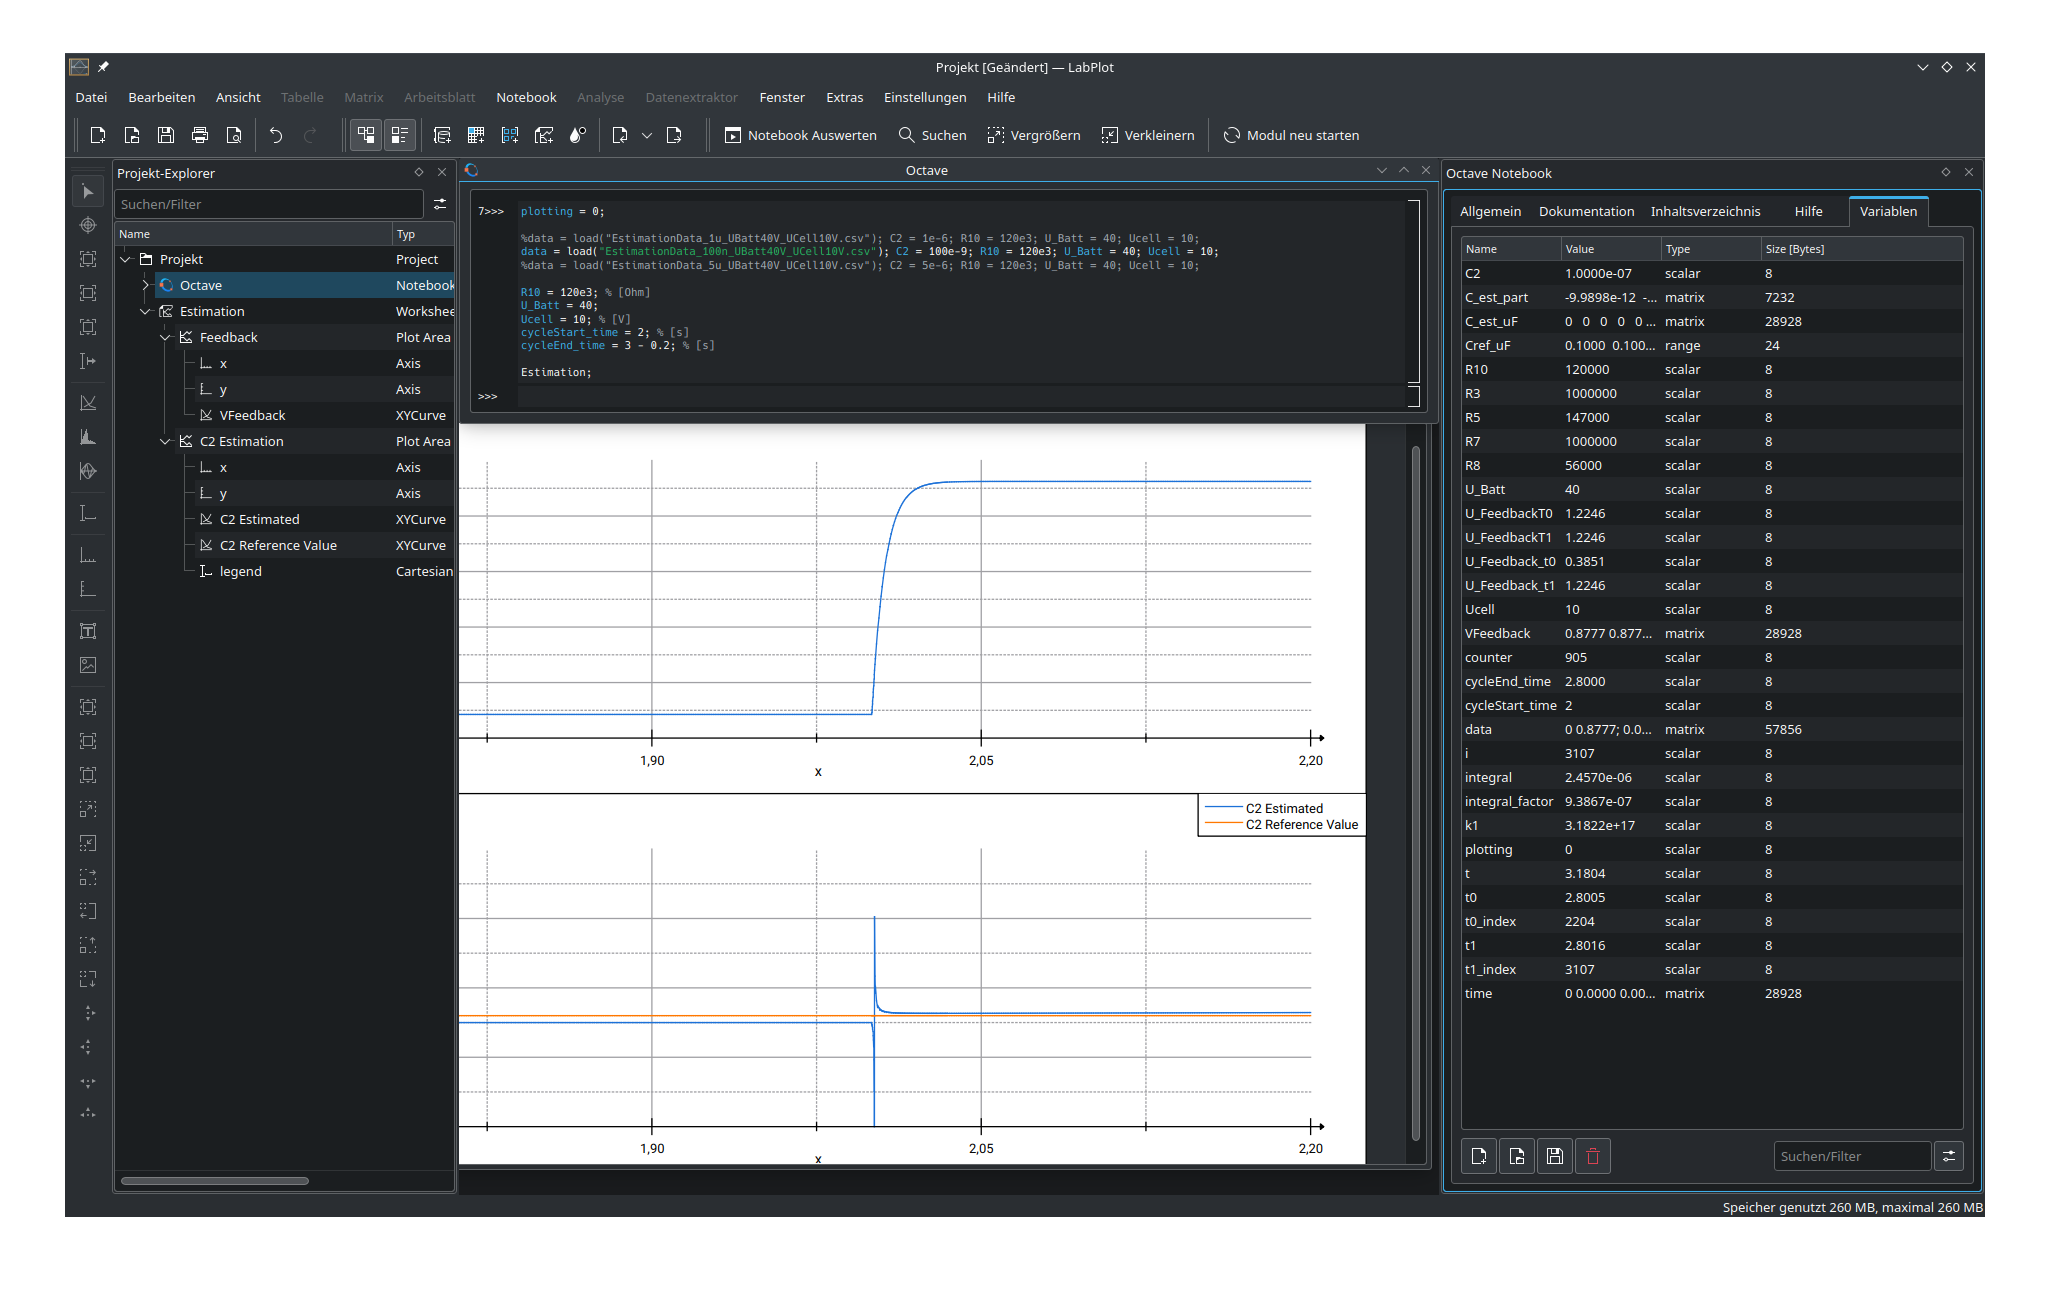Click the Modul neu starten button
The width and height of the screenshot is (2050, 1294).
(x=1291, y=135)
